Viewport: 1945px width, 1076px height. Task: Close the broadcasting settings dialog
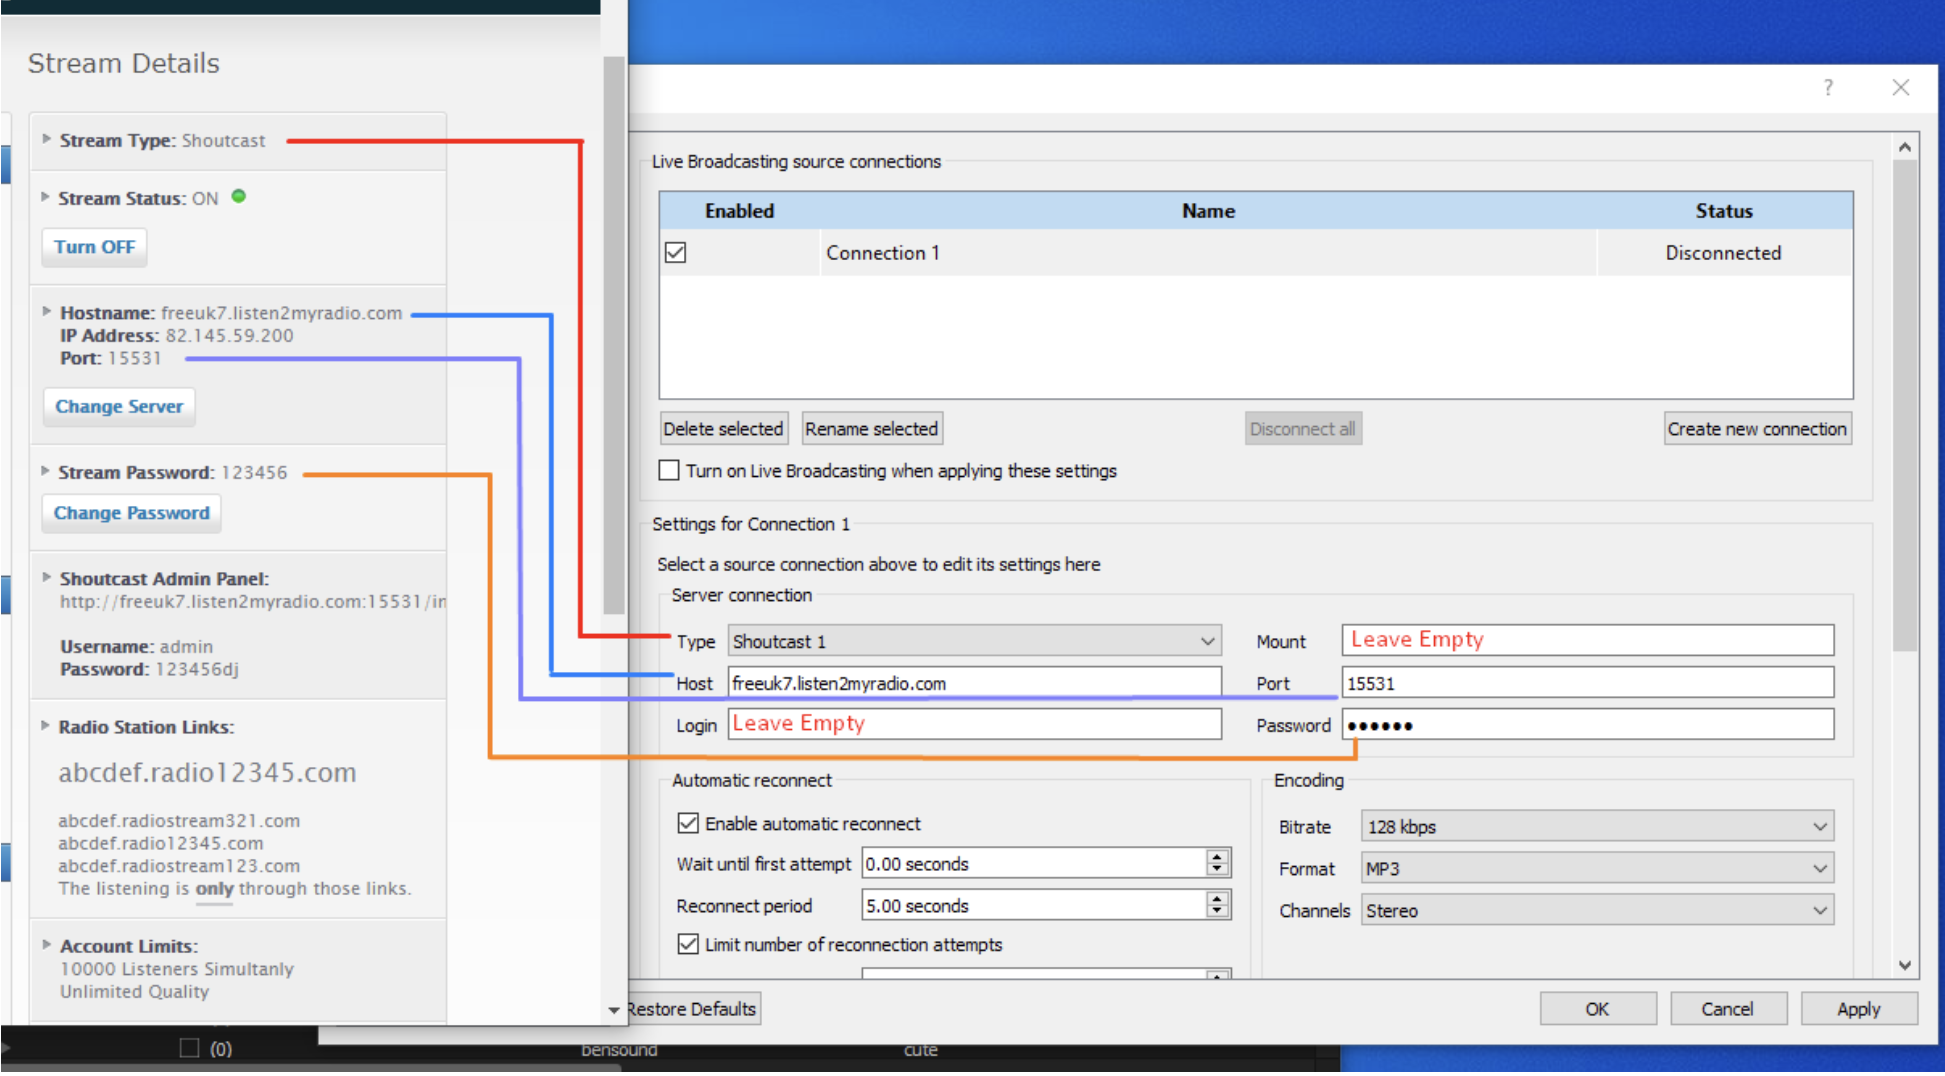(x=1900, y=88)
